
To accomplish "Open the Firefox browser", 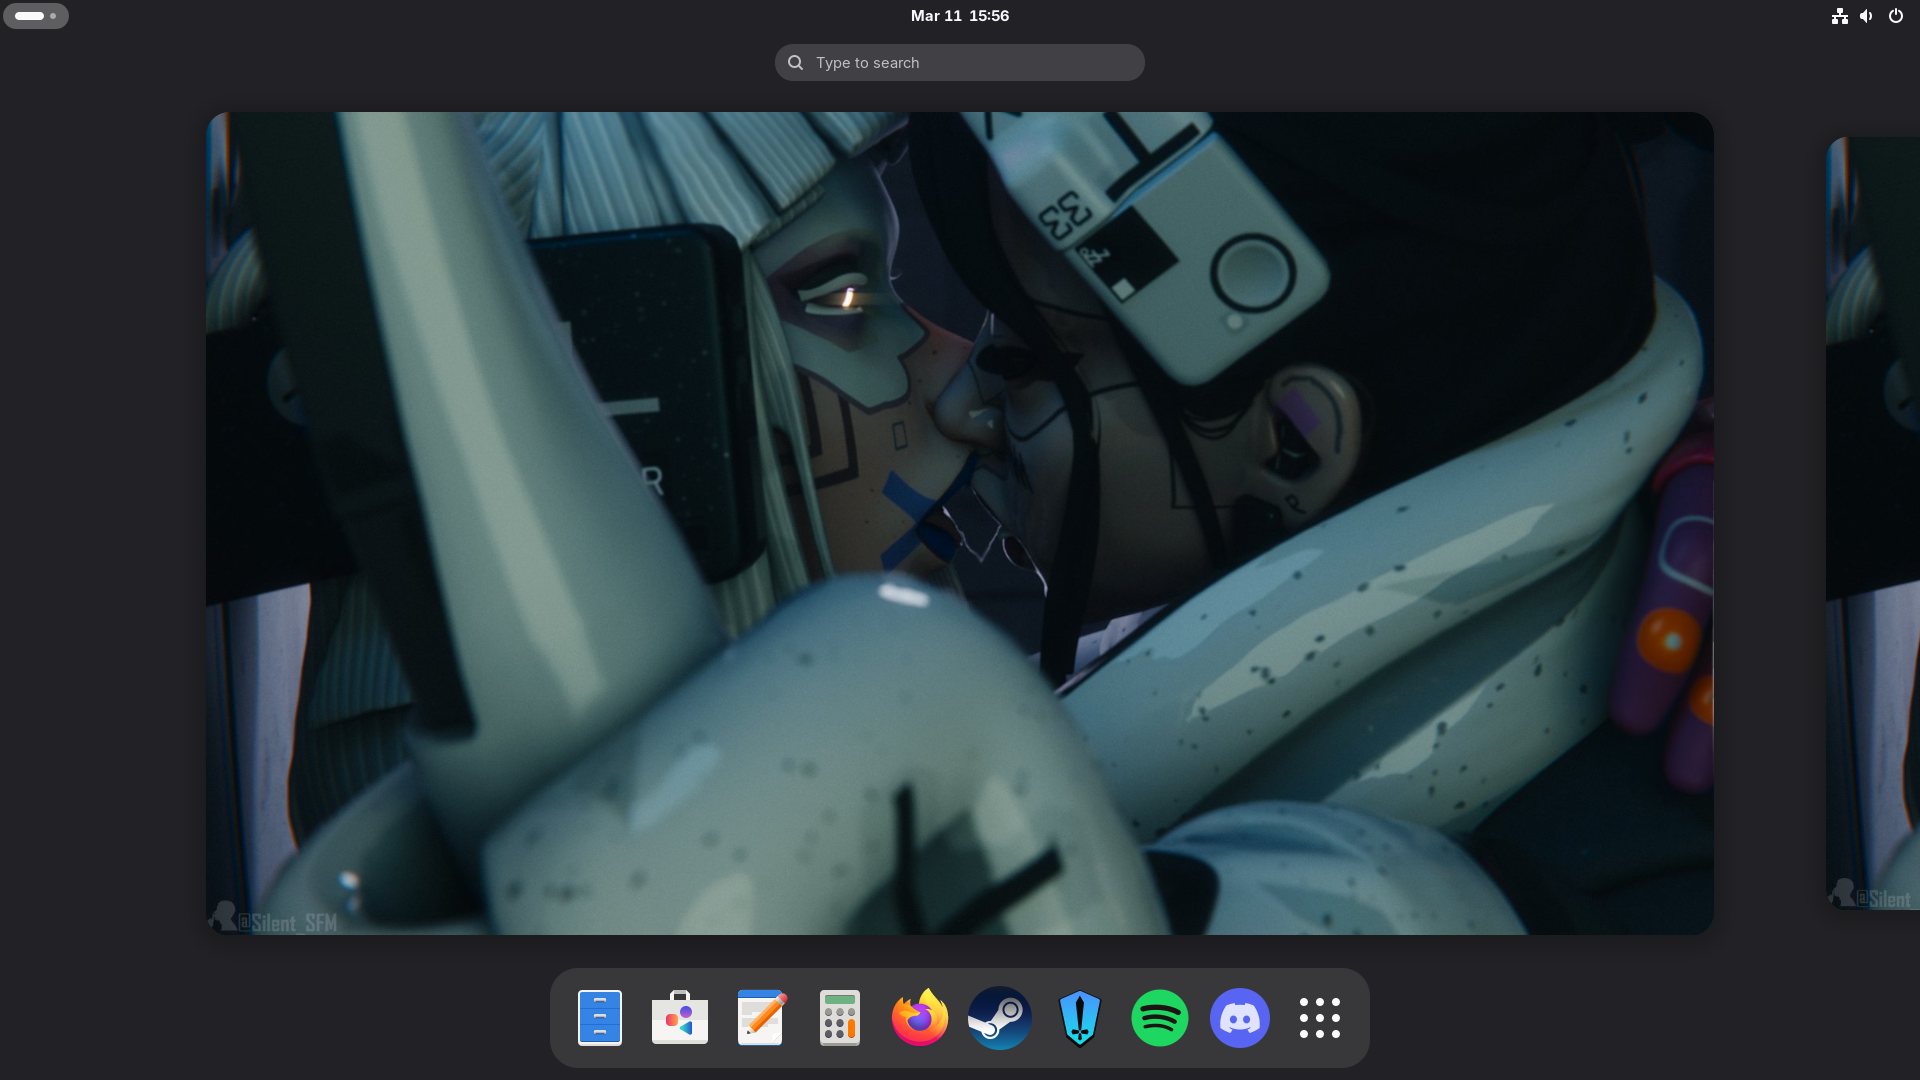I will (x=920, y=1018).
